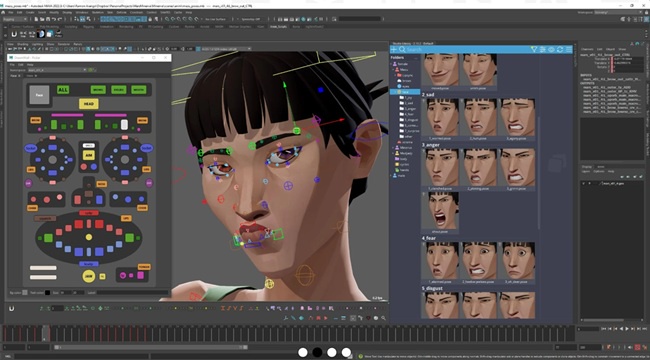Click the Bg color swatch in Picker

25,292
